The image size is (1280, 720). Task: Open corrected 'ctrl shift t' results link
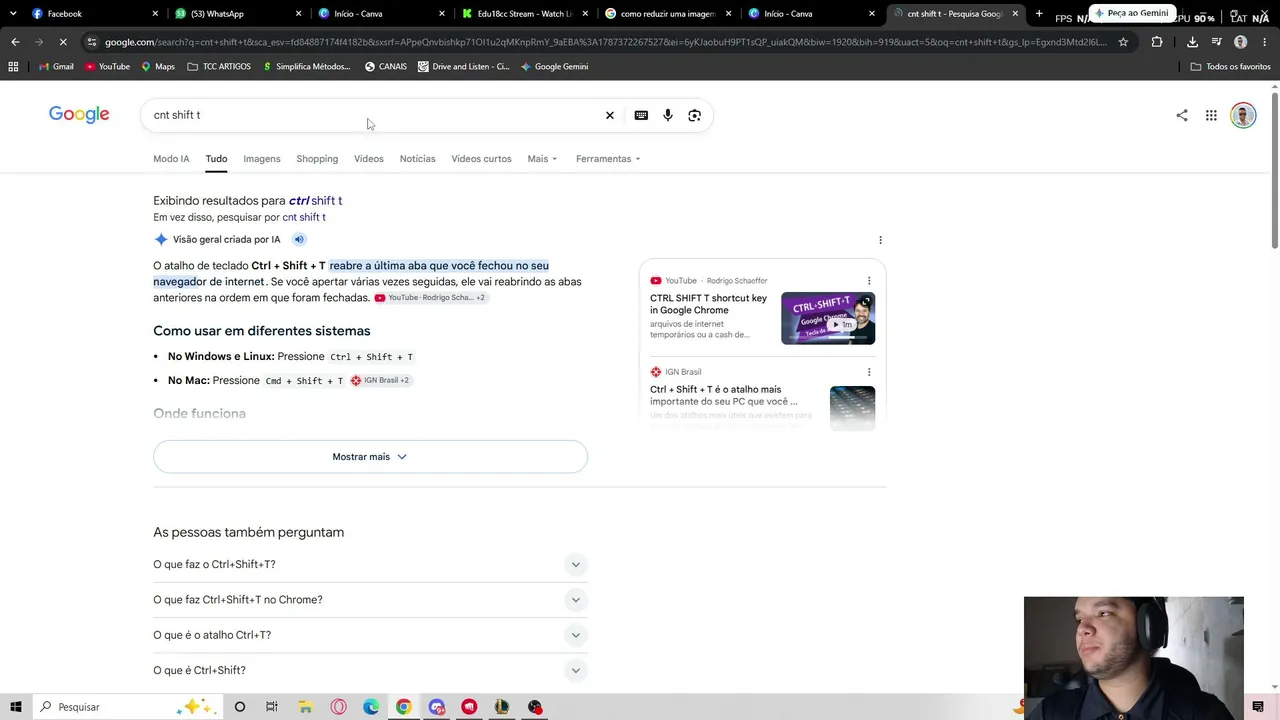(x=315, y=201)
